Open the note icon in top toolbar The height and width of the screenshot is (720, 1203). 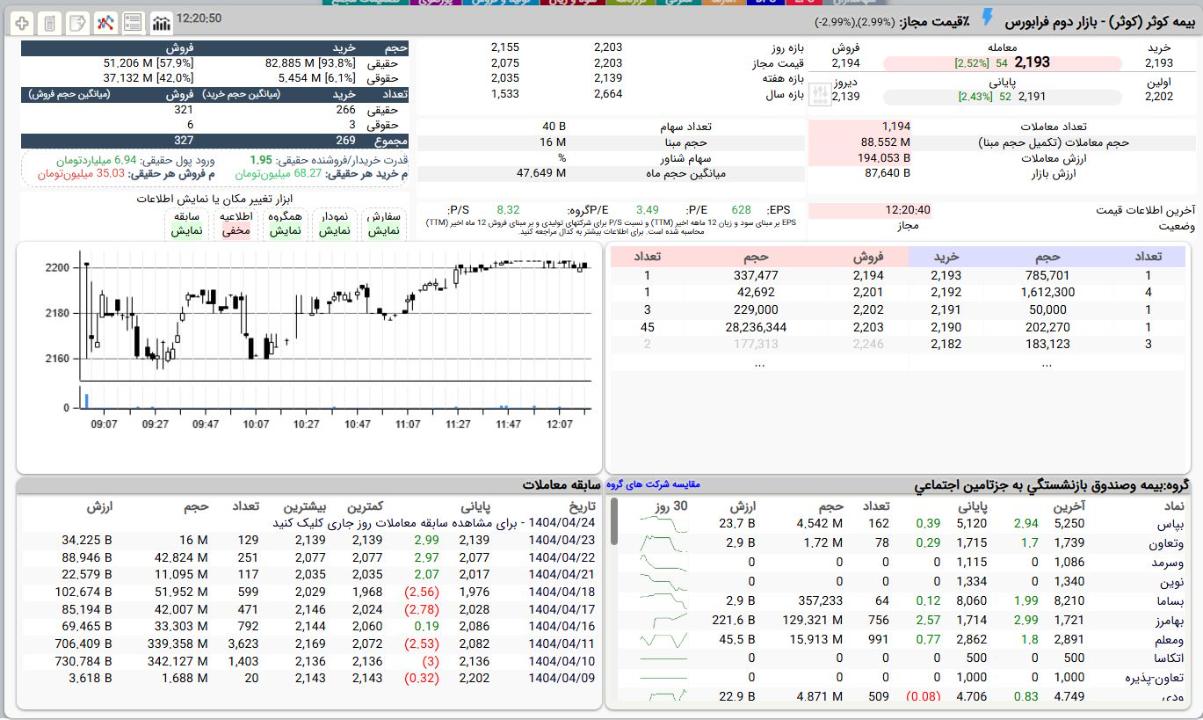pyautogui.click(x=78, y=21)
